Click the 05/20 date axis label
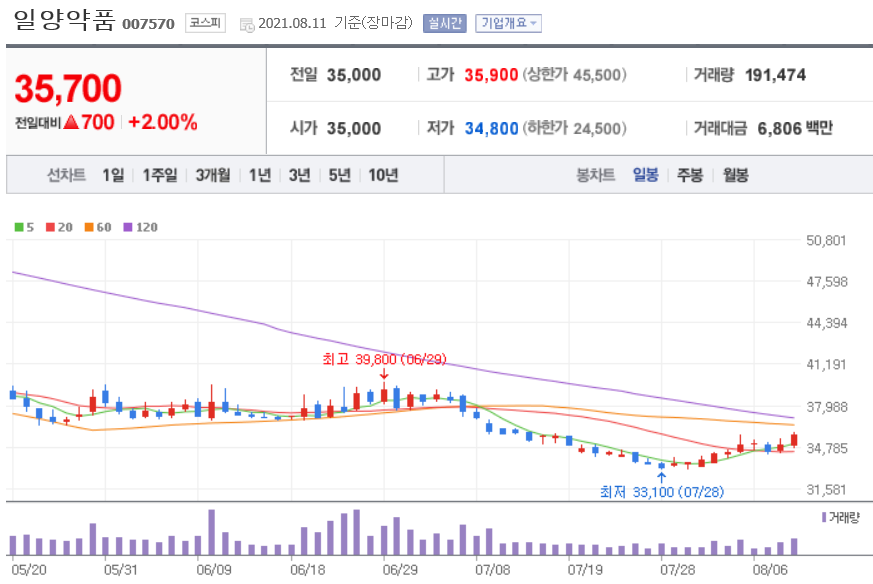 point(29,570)
